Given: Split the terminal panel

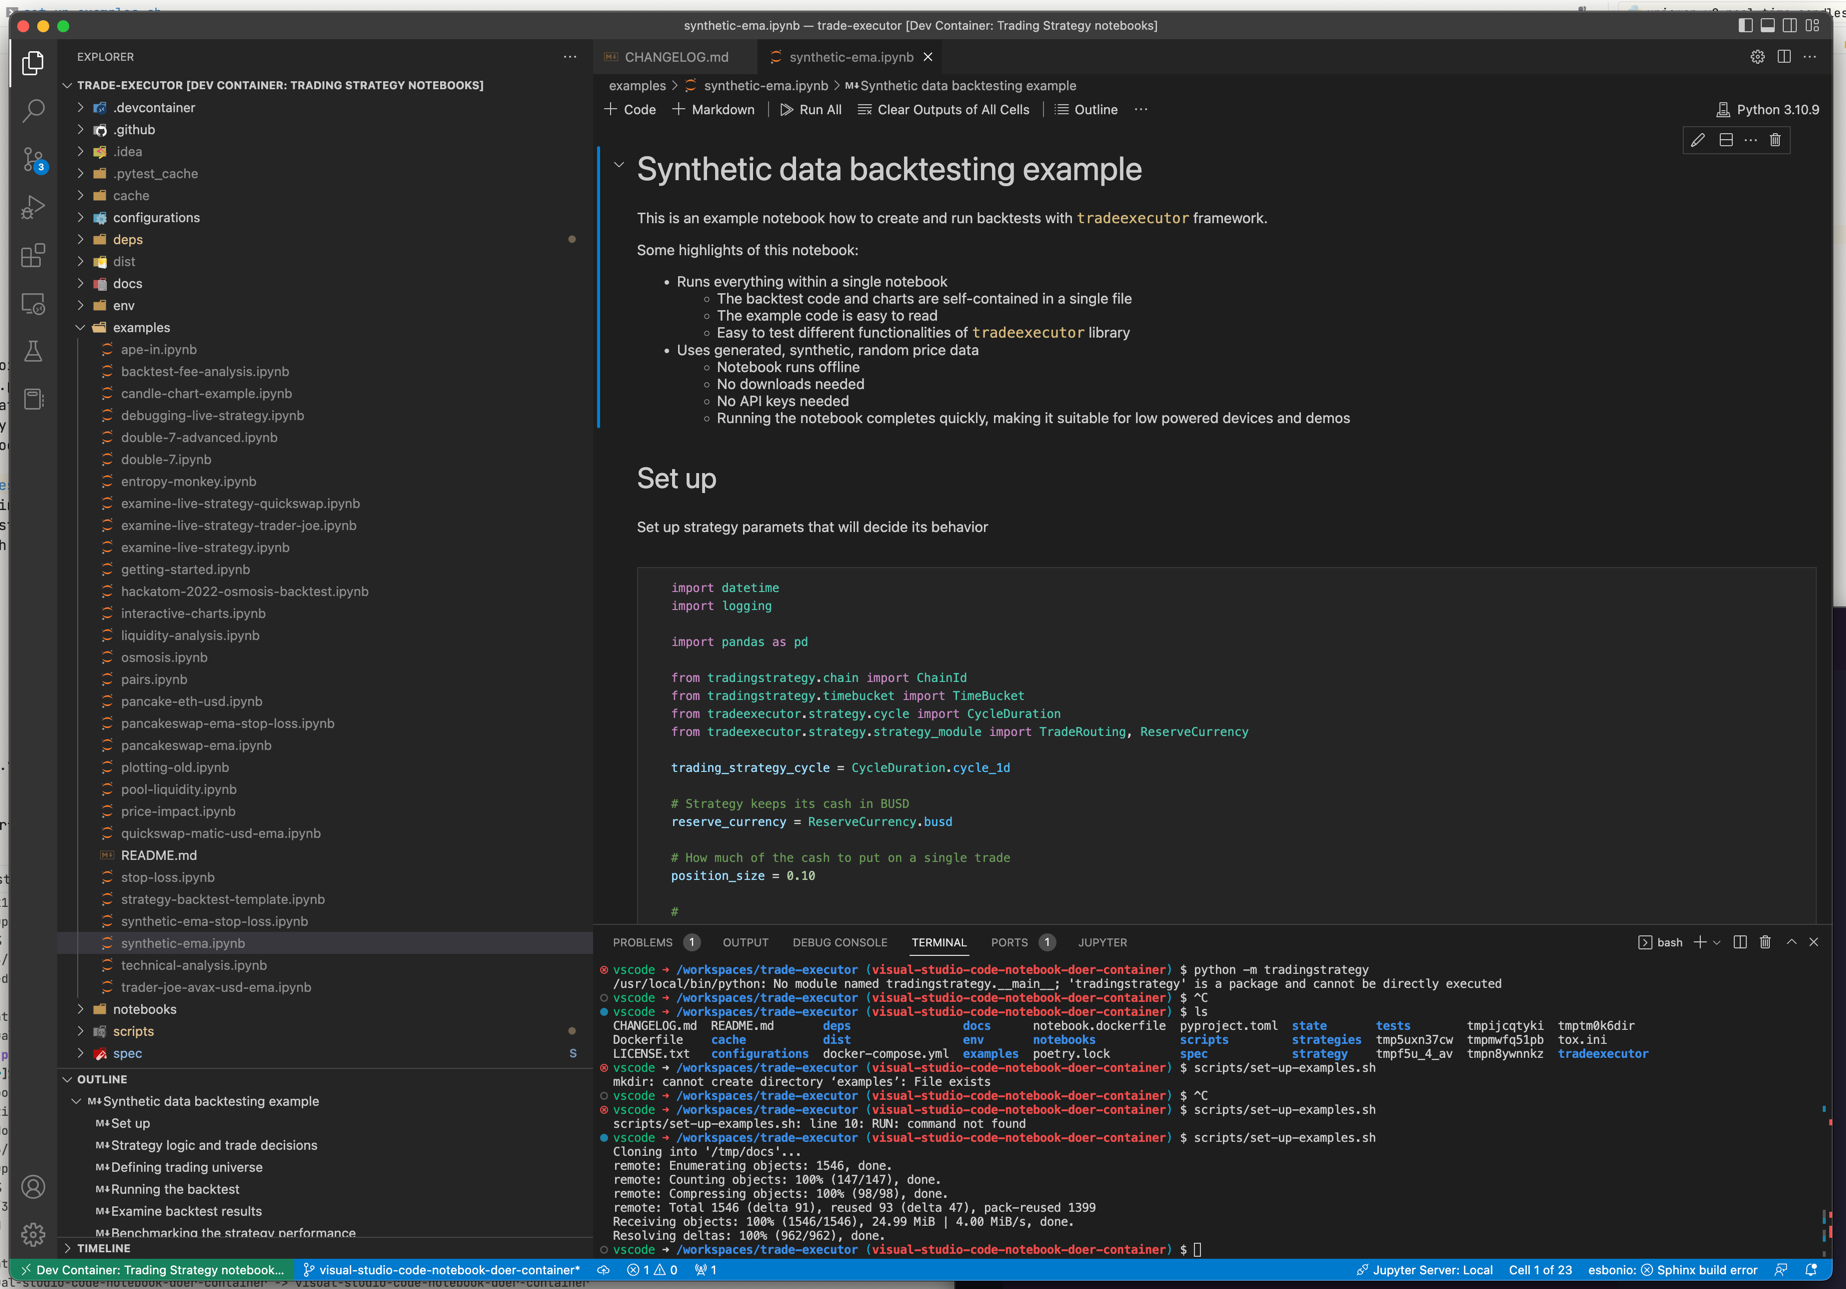Looking at the screenshot, I should pyautogui.click(x=1740, y=942).
